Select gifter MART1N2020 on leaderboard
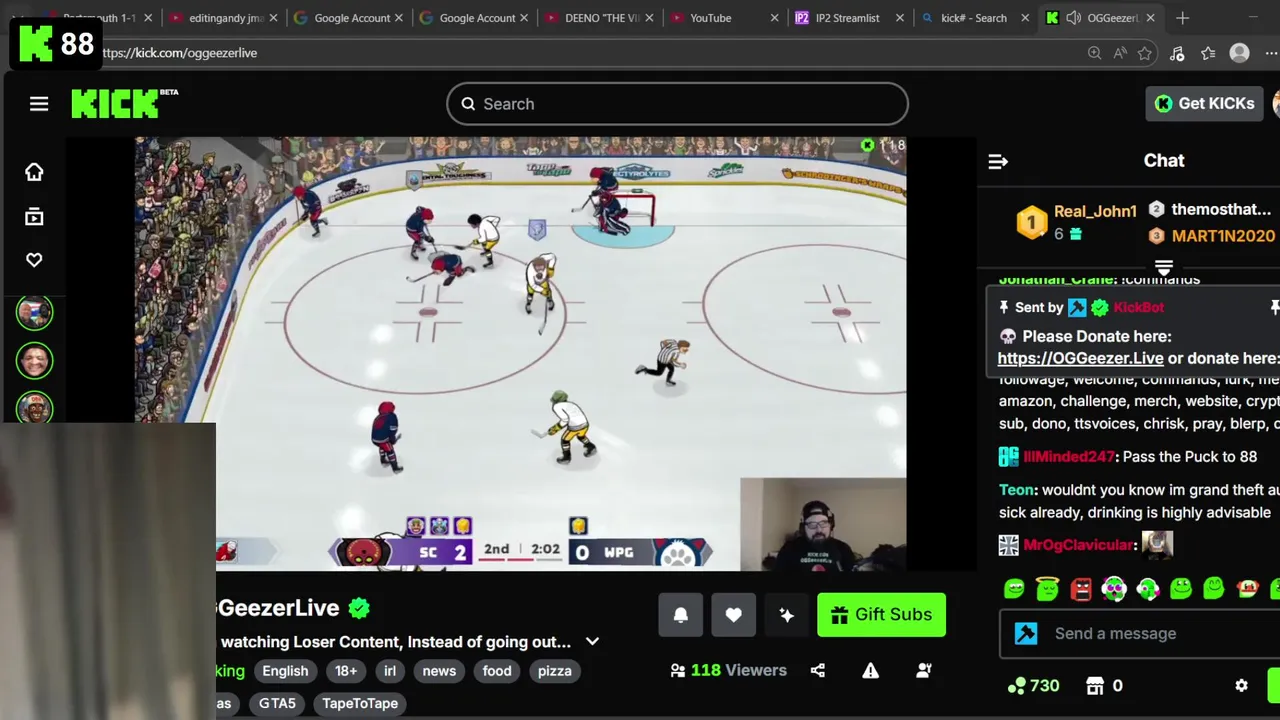1280x720 pixels. tap(1223, 236)
